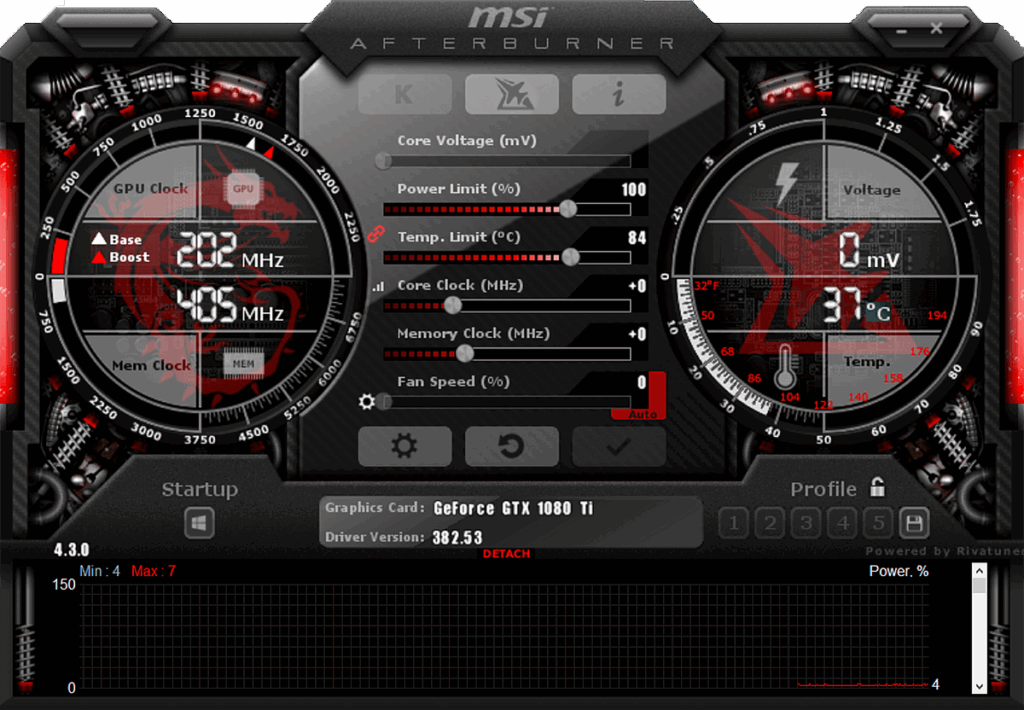This screenshot has height=710, width=1024.
Task: Open the information i button
Action: [618, 95]
